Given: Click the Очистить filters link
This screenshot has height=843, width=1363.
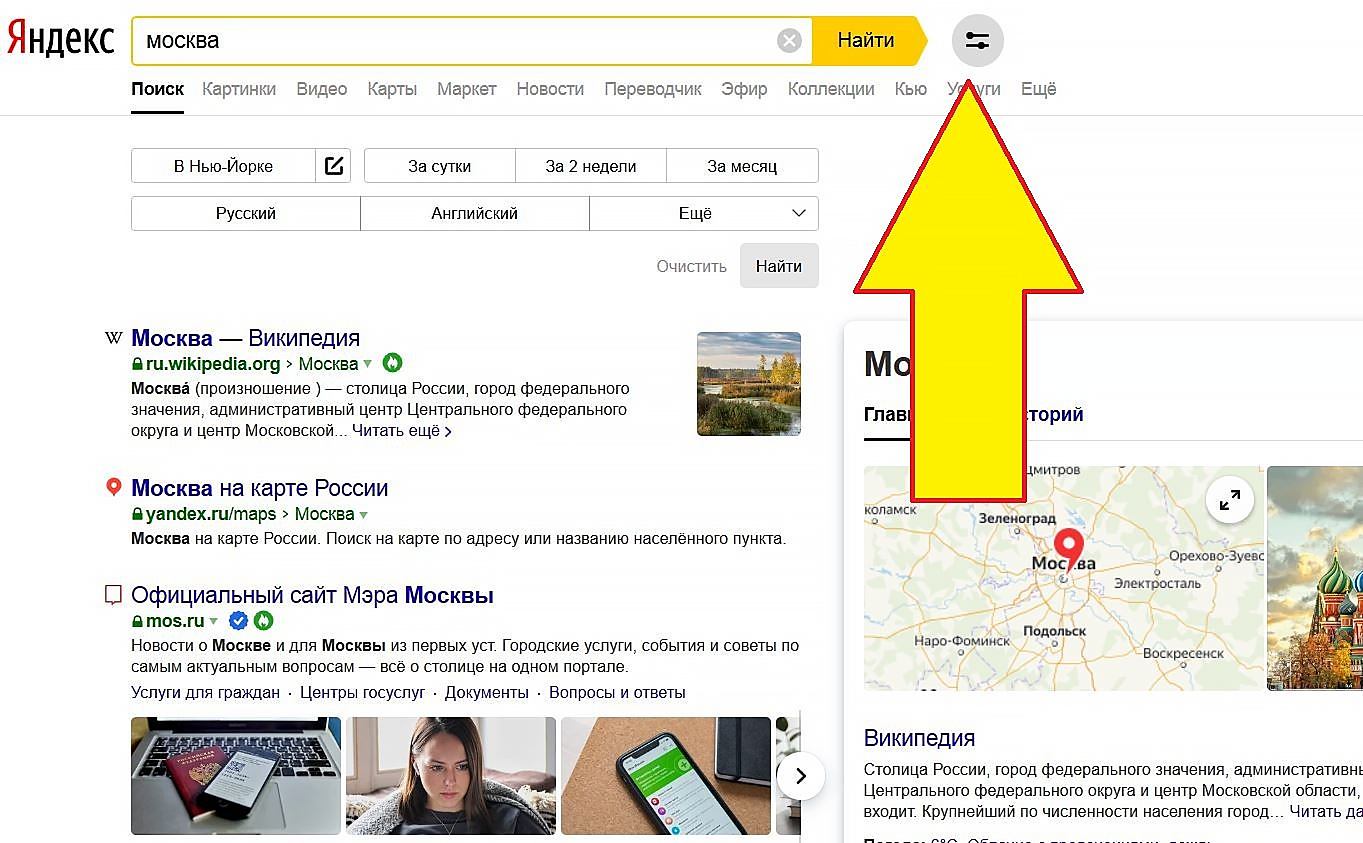Looking at the screenshot, I should (x=691, y=266).
